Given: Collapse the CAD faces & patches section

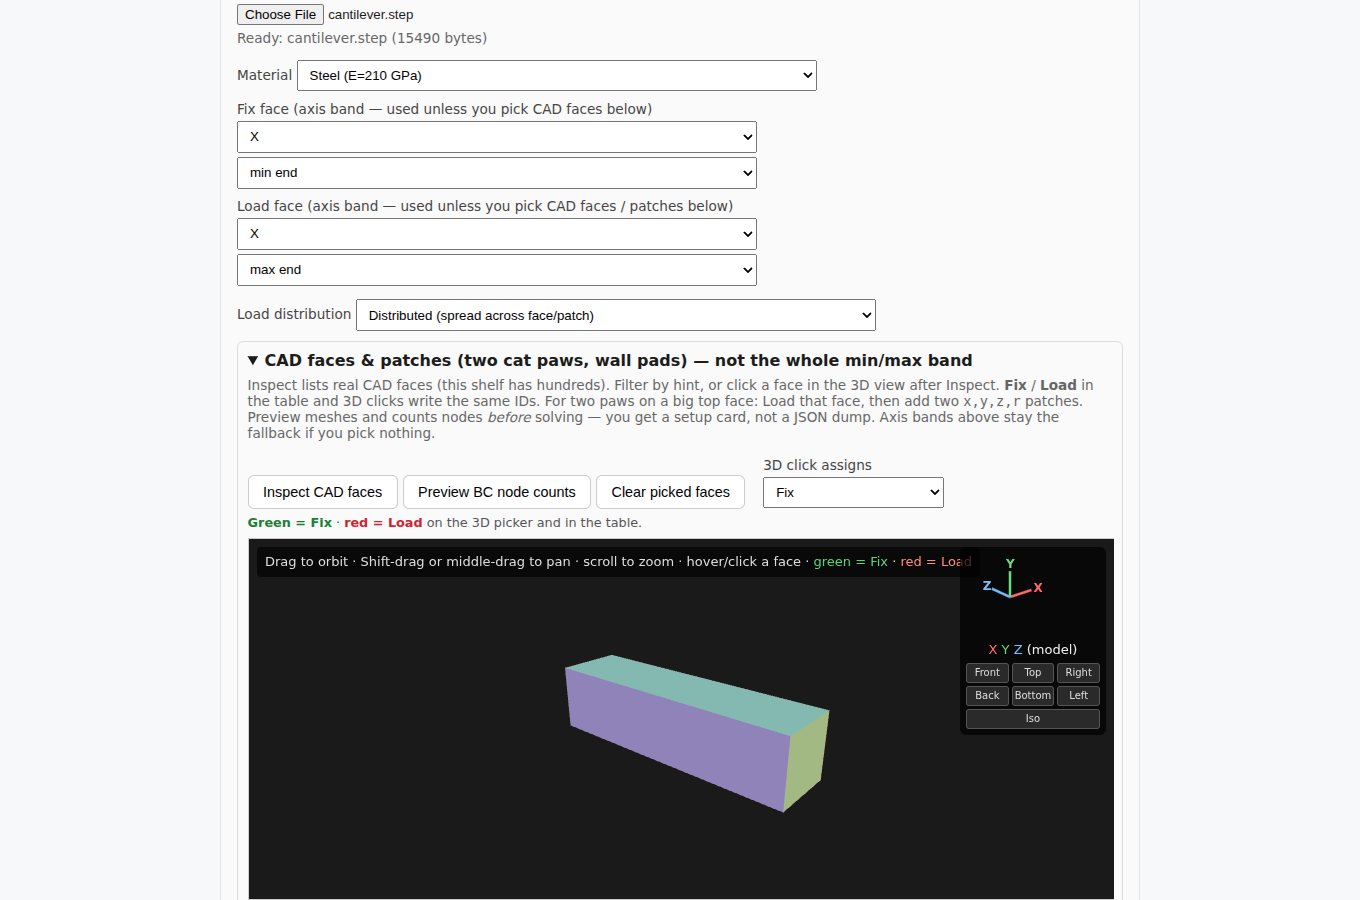Looking at the screenshot, I should point(610,360).
